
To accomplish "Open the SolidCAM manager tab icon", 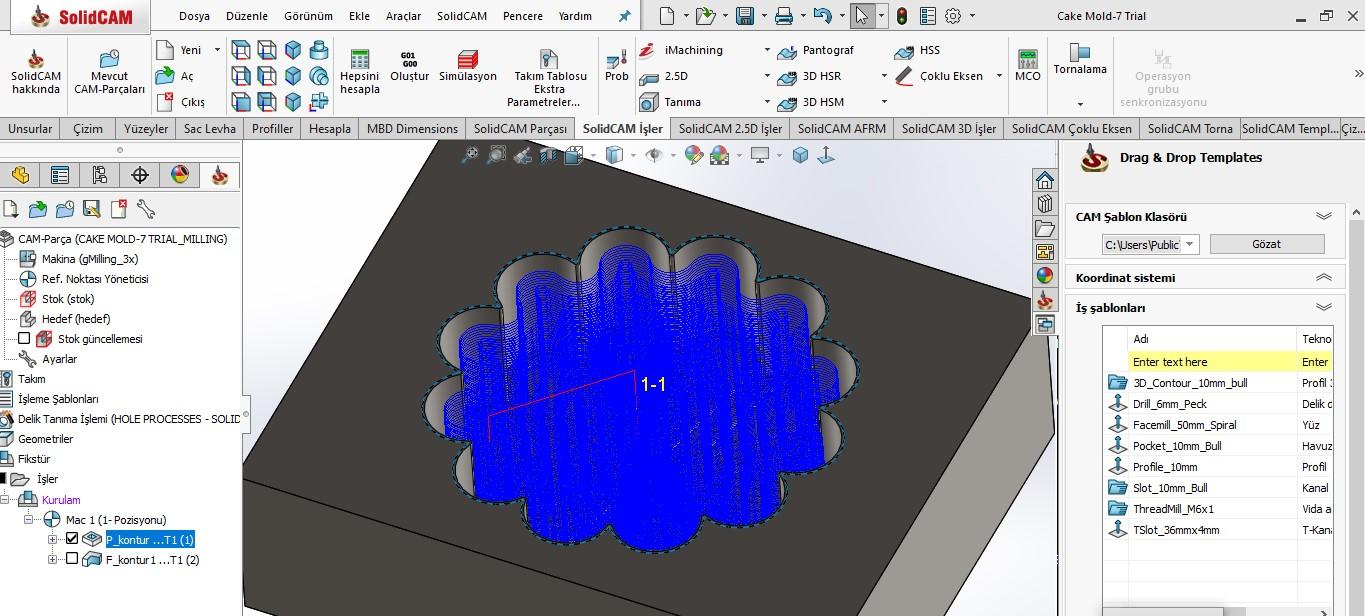I will click(x=219, y=176).
